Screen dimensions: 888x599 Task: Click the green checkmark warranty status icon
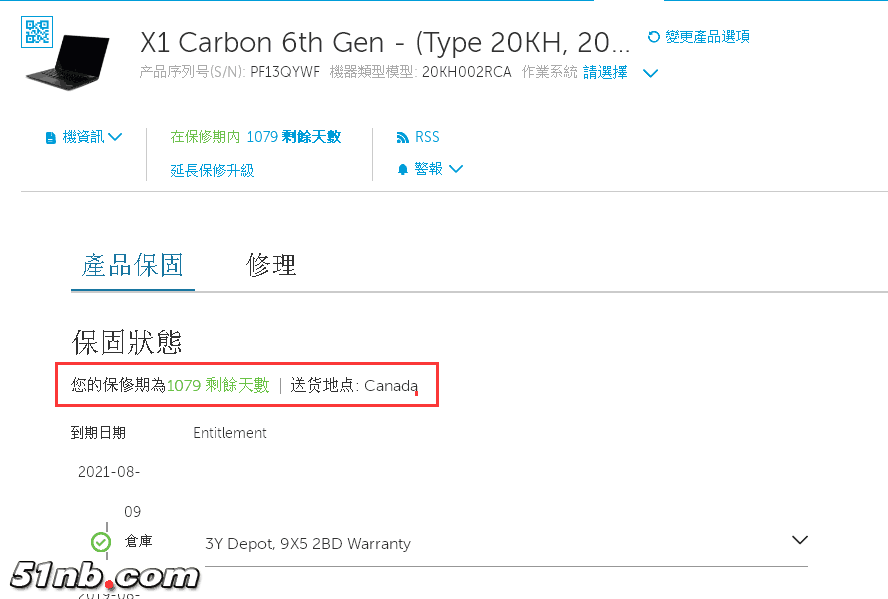coord(101,543)
